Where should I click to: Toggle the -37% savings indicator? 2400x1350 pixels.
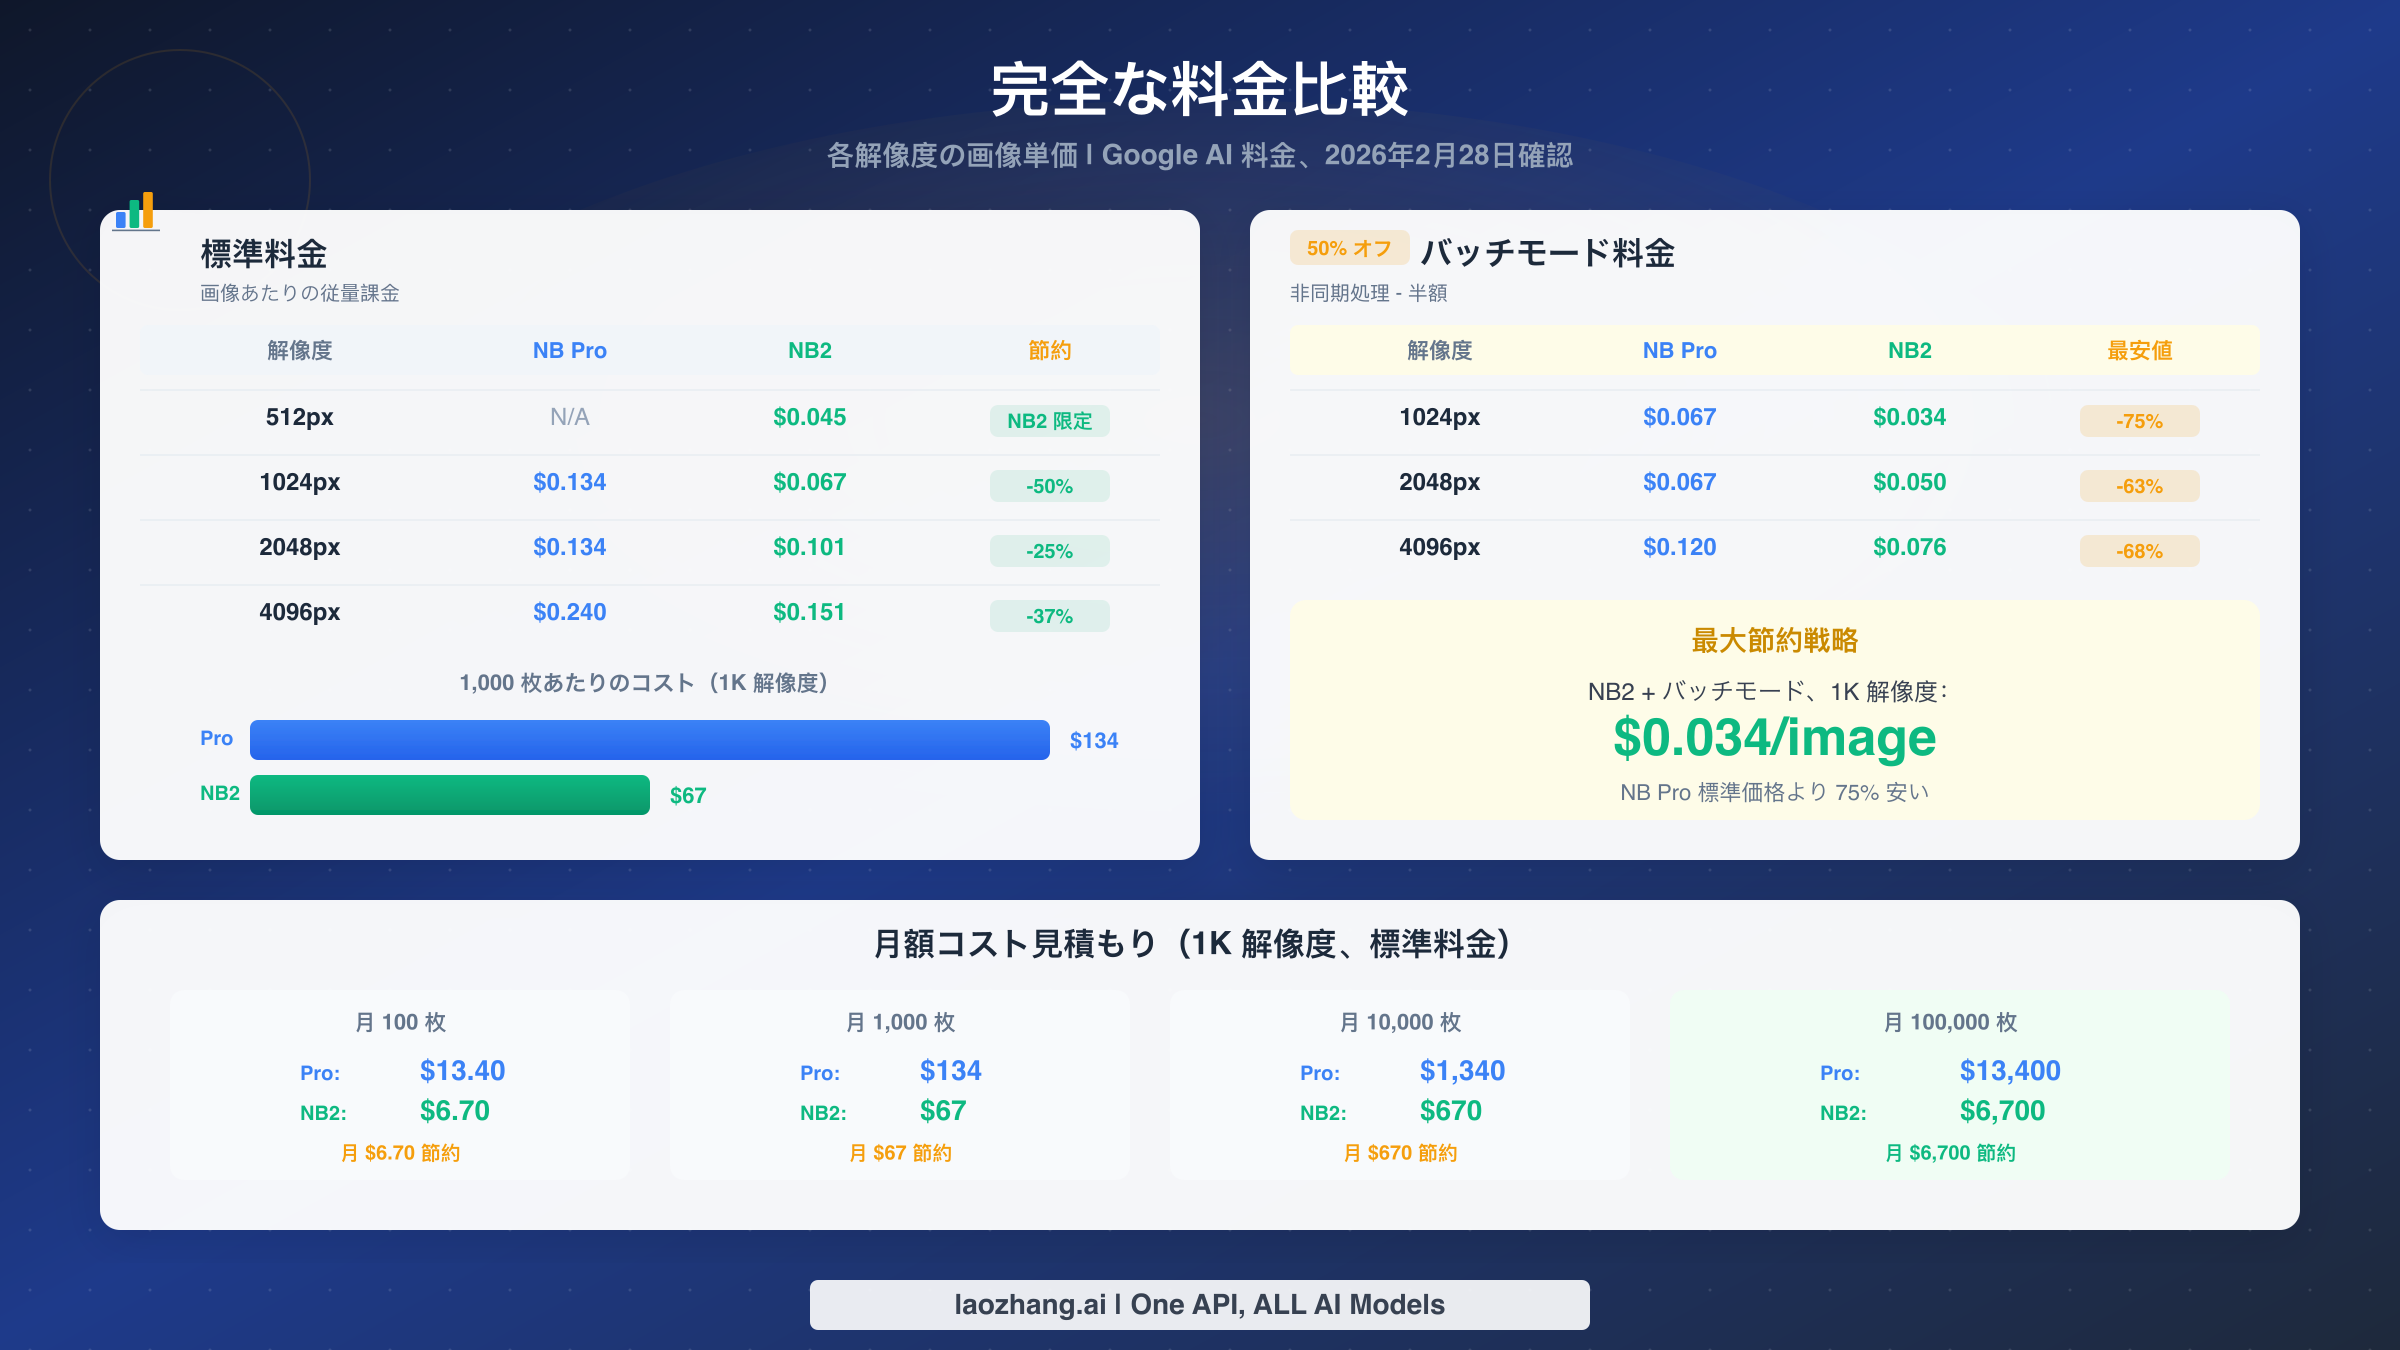(1049, 616)
